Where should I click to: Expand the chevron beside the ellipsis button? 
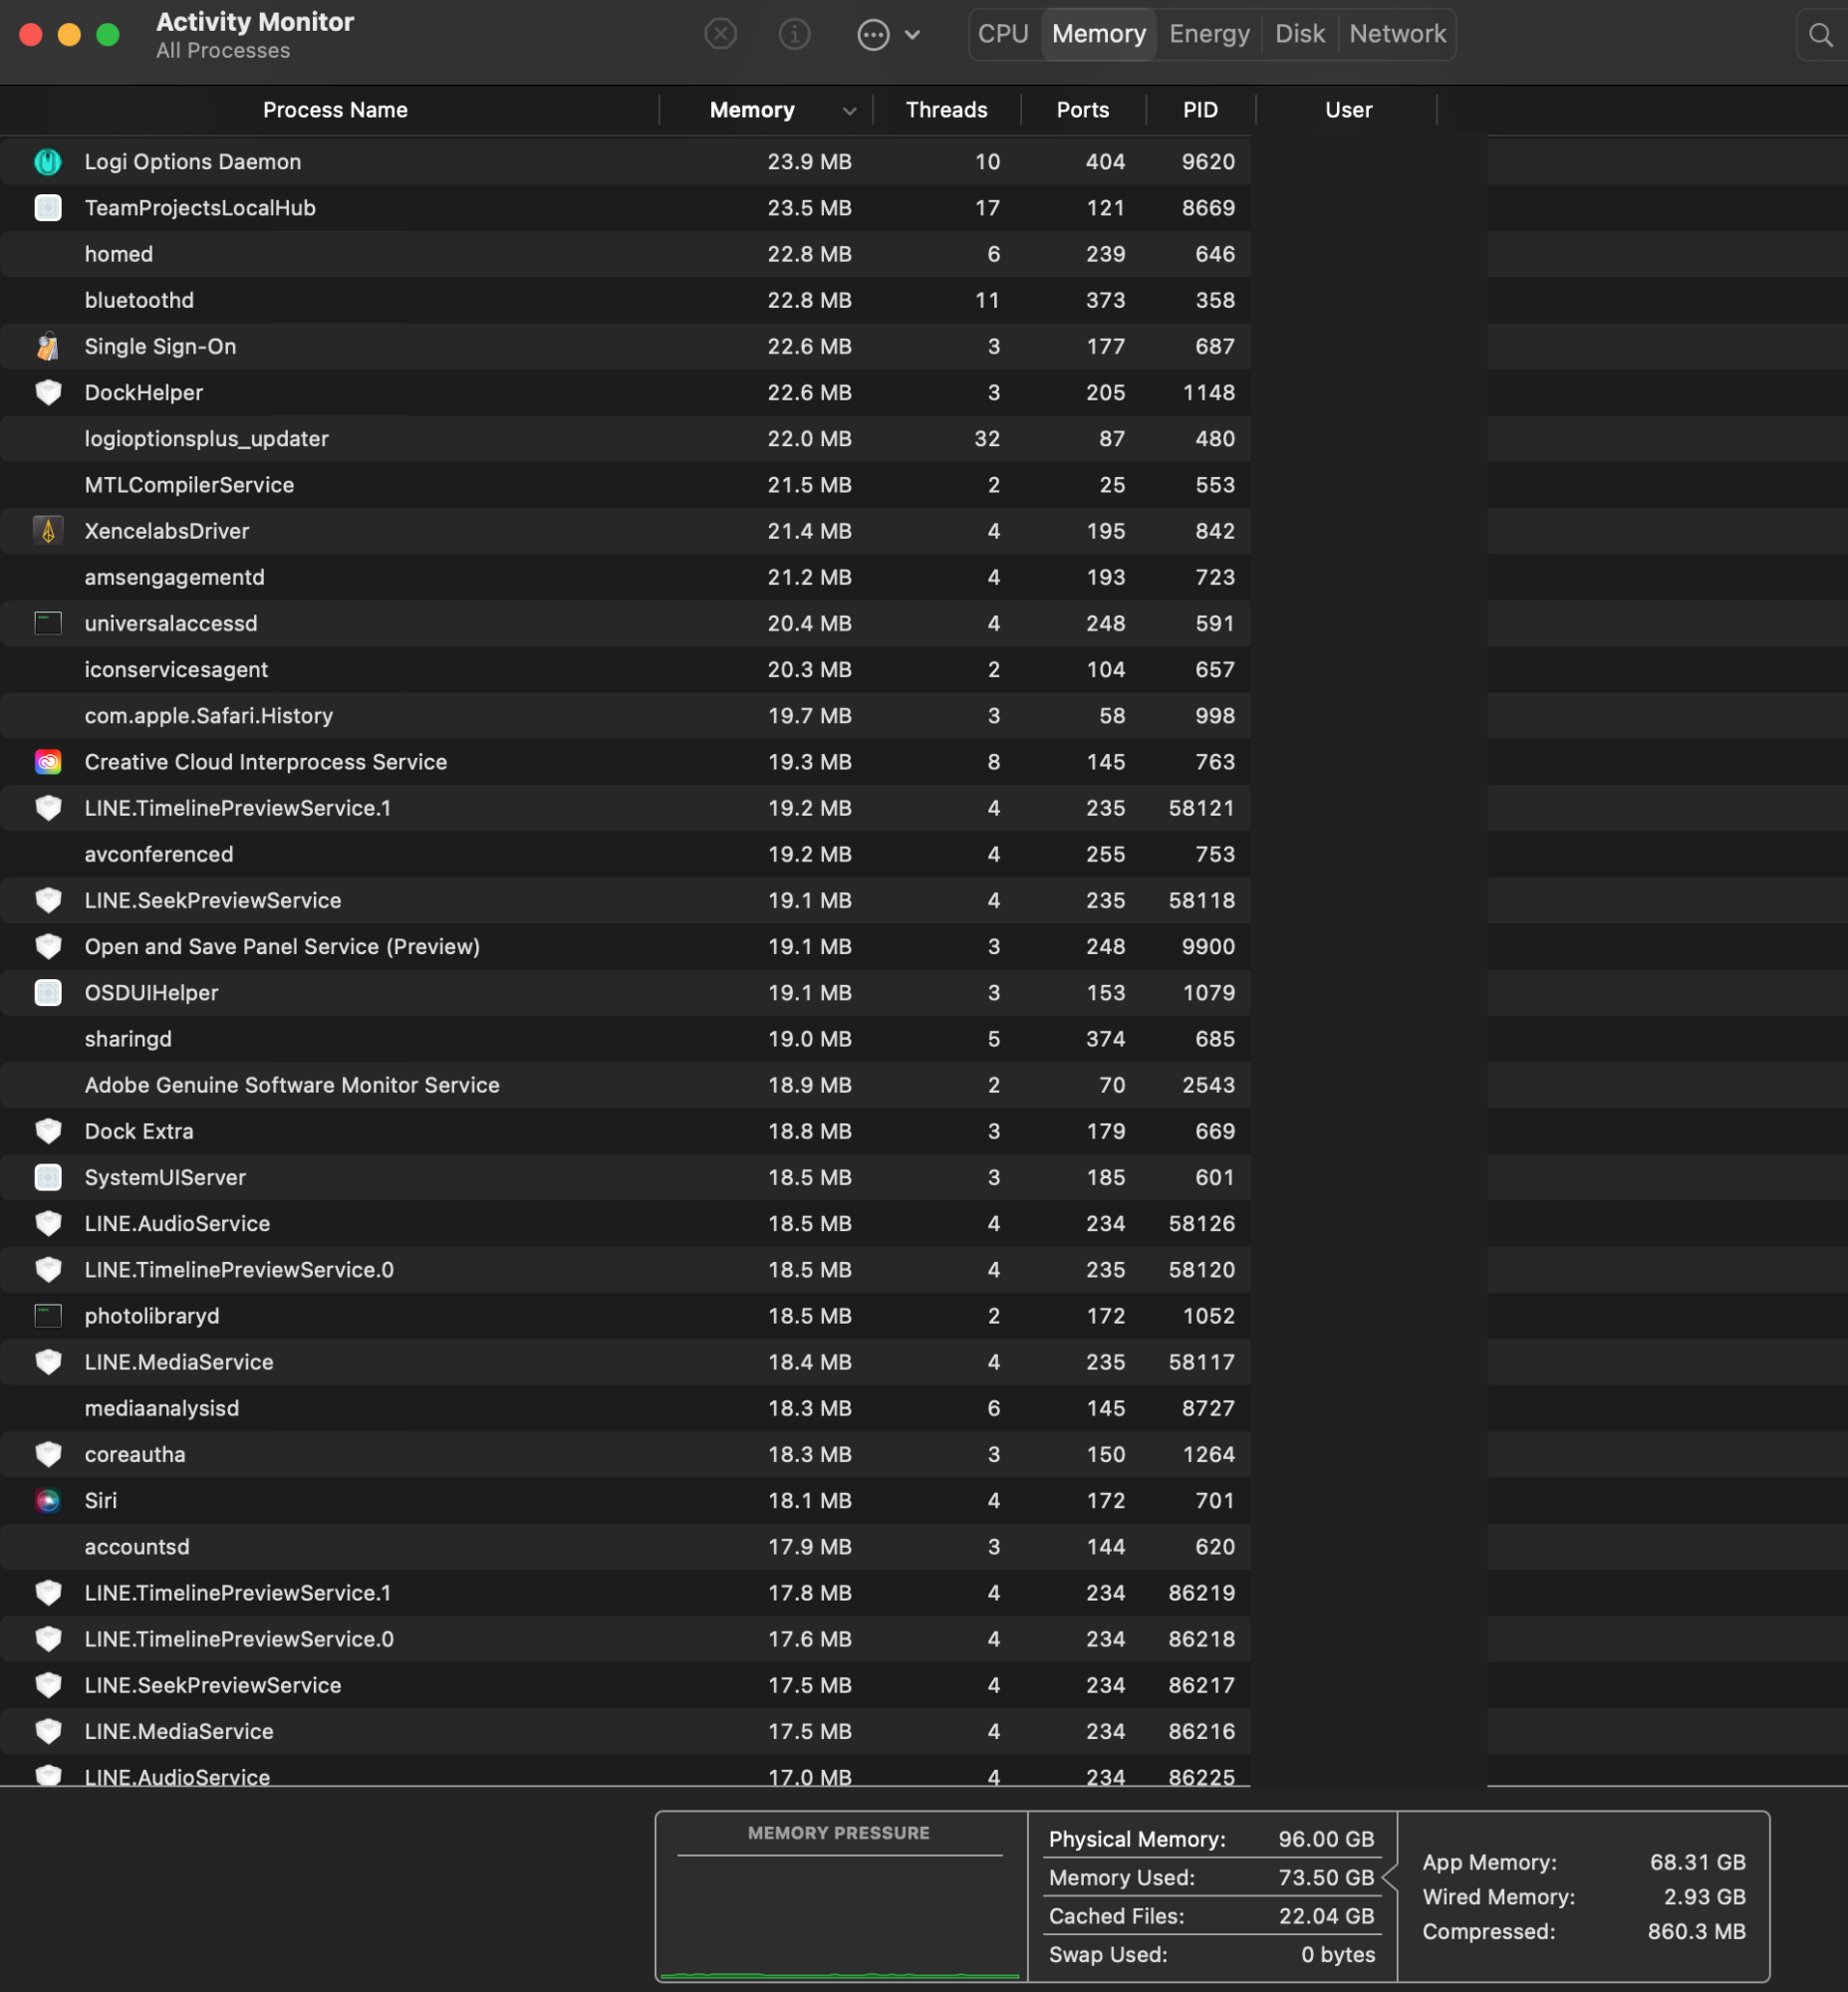(912, 34)
